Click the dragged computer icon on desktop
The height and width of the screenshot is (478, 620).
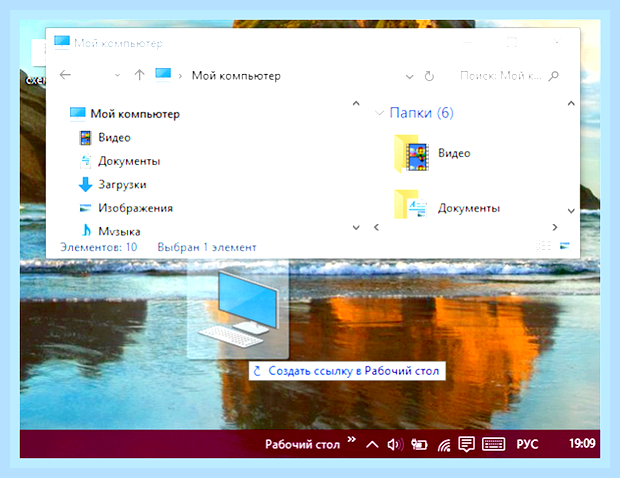click(238, 310)
